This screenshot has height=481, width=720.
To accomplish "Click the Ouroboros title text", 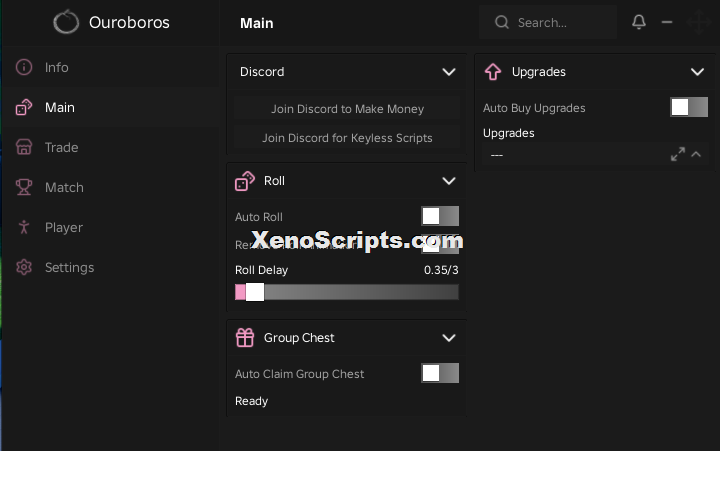I will [x=129, y=22].
